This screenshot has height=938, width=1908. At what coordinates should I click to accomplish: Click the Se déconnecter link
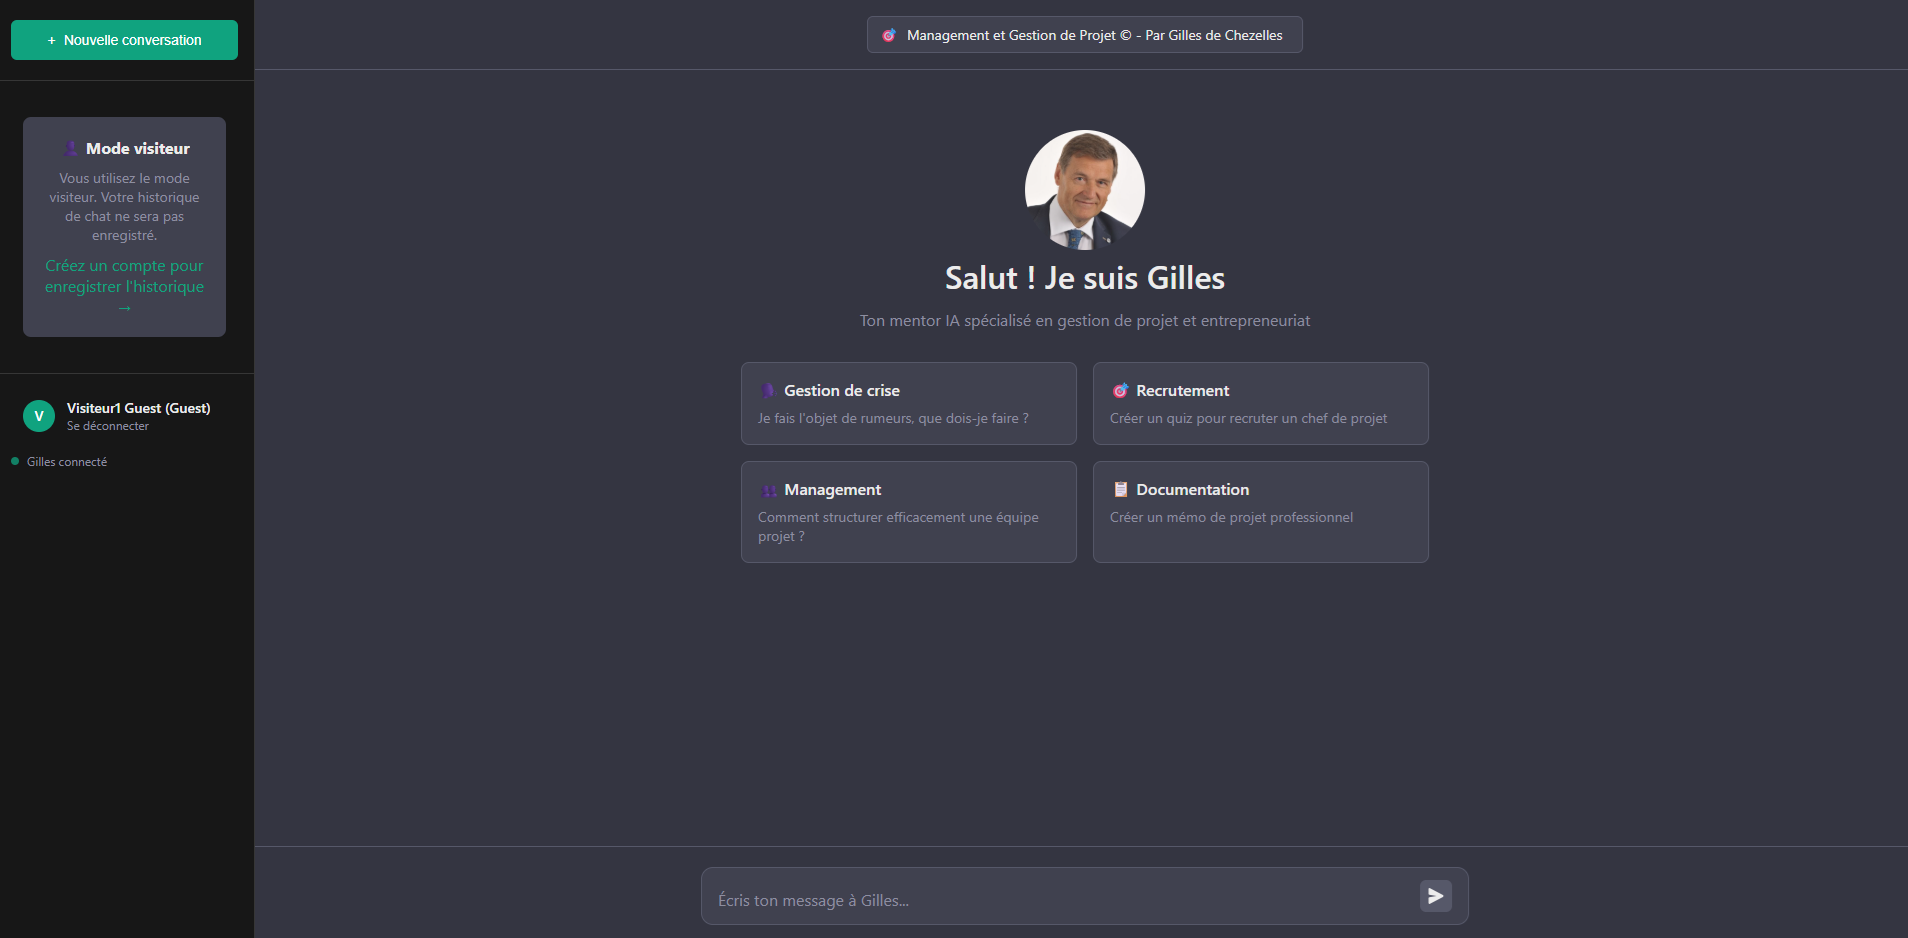click(x=106, y=425)
